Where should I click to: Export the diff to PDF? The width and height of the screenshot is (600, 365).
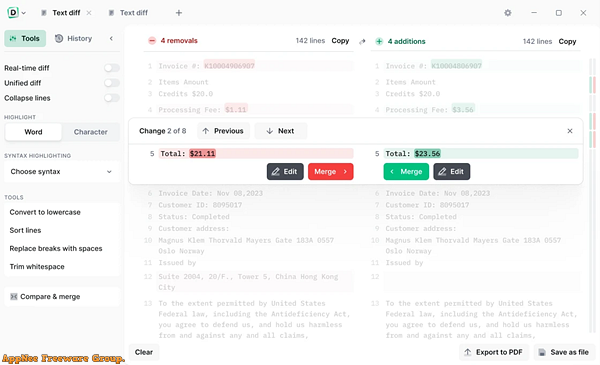click(x=494, y=352)
